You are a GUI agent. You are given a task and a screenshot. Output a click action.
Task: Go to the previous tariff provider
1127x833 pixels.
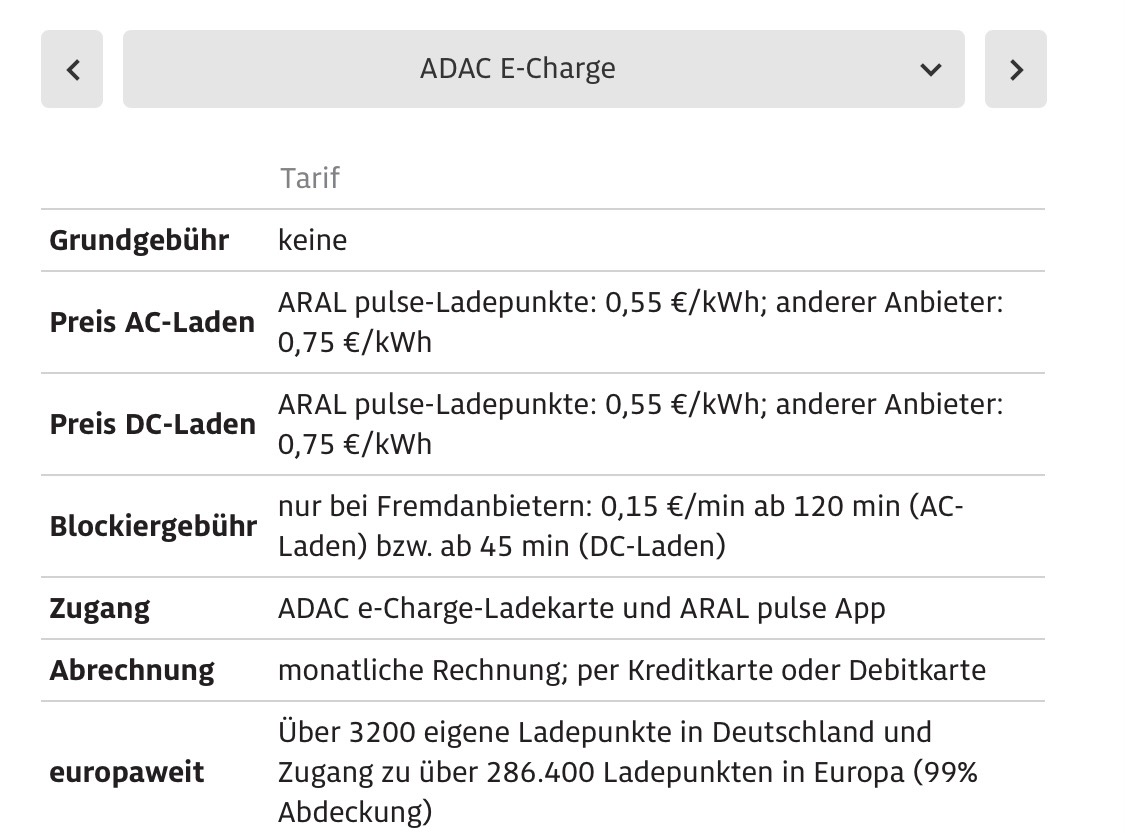(72, 69)
